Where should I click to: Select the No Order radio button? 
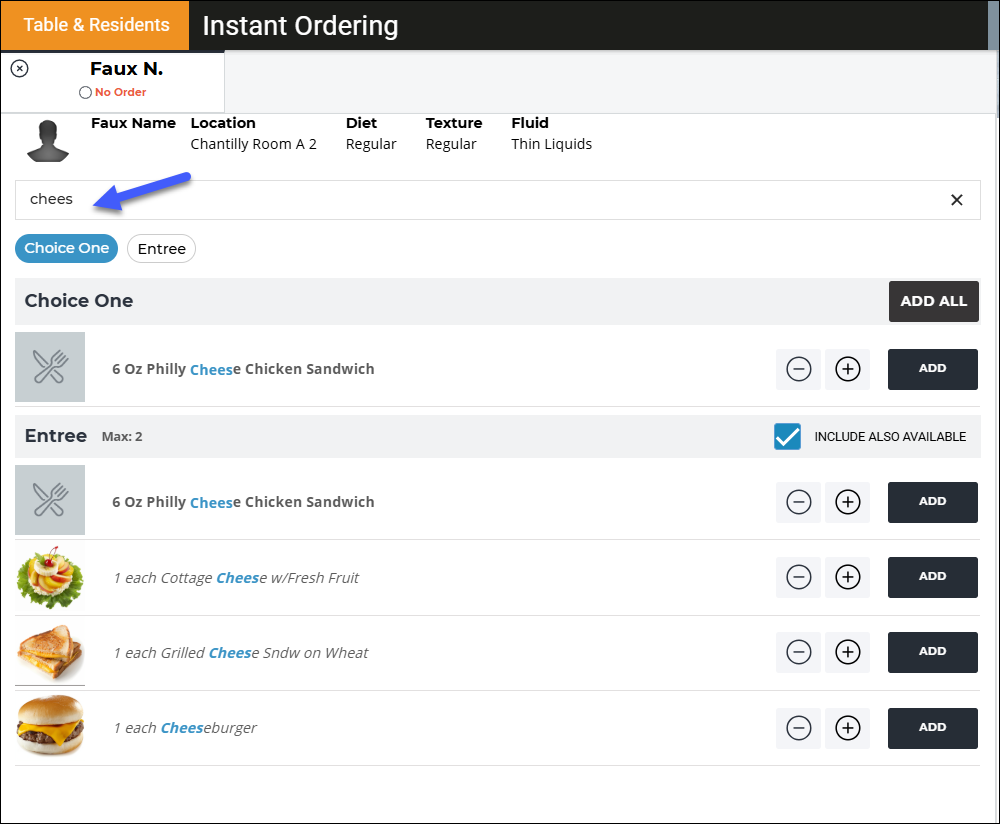(x=85, y=92)
